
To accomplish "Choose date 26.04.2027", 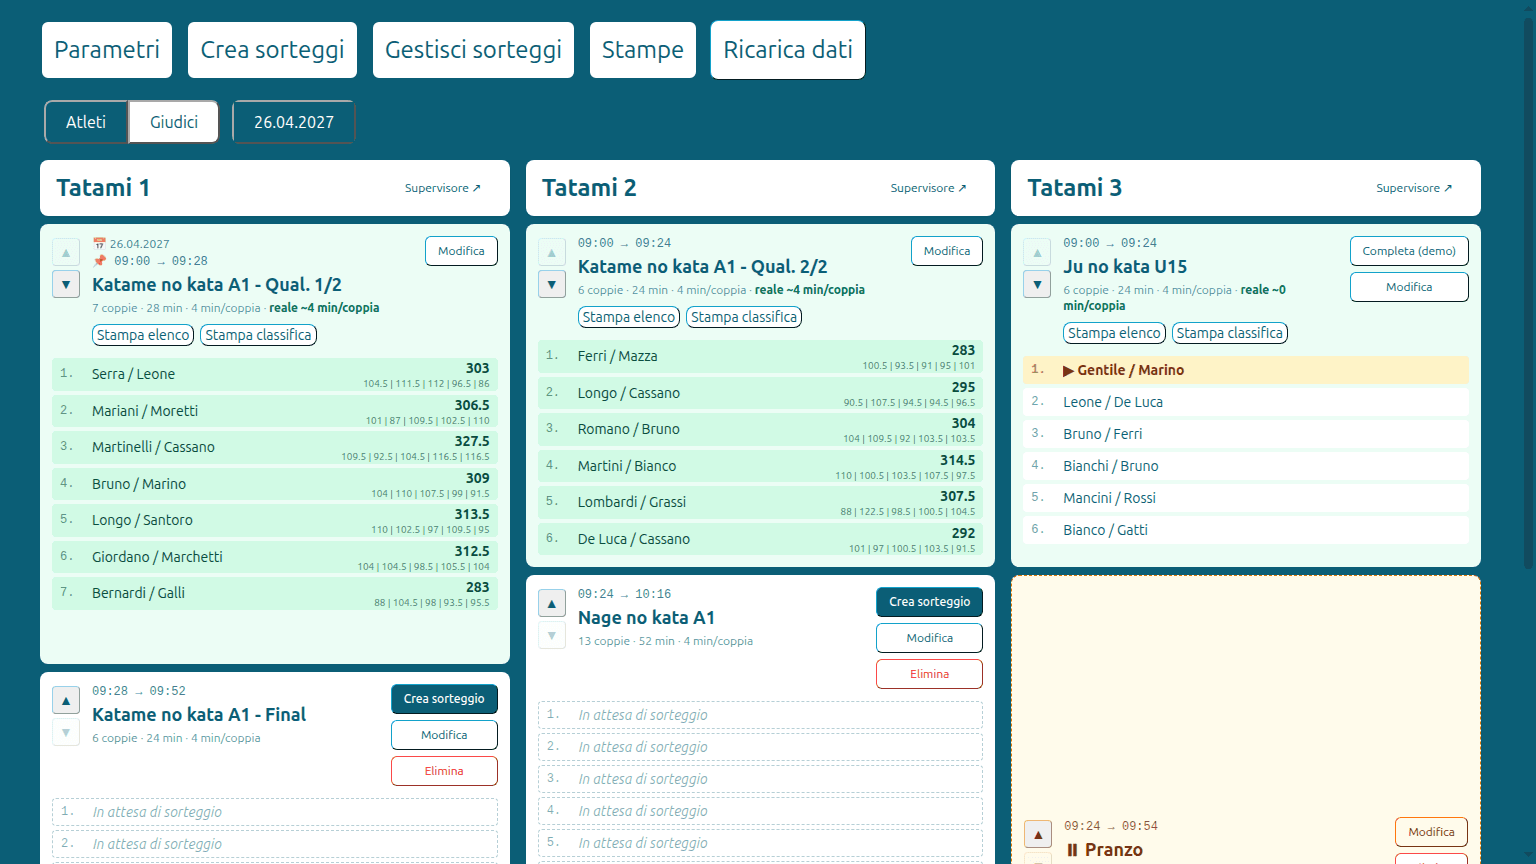I will tap(294, 122).
